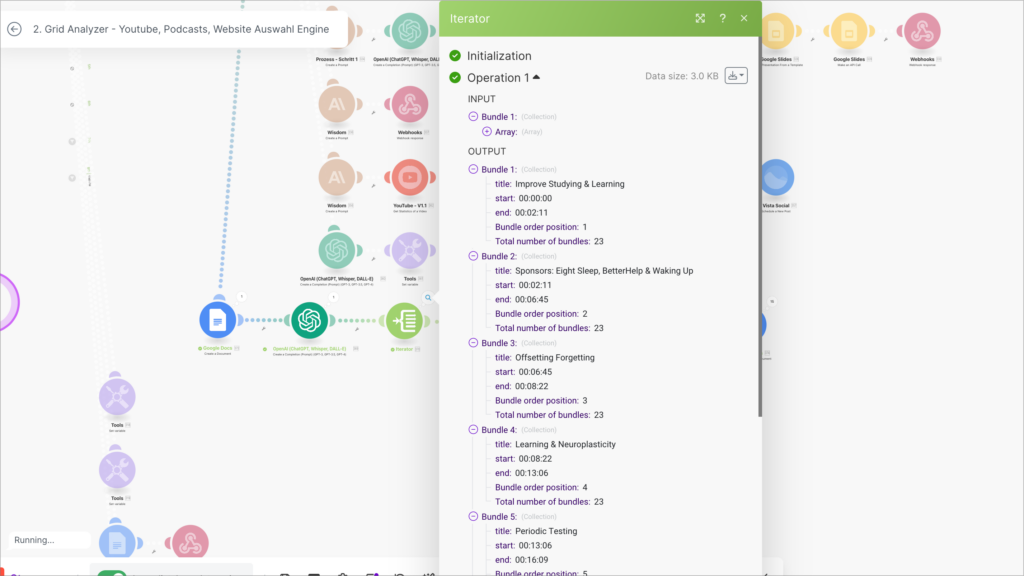Open help for the Iterator panel

722,18
